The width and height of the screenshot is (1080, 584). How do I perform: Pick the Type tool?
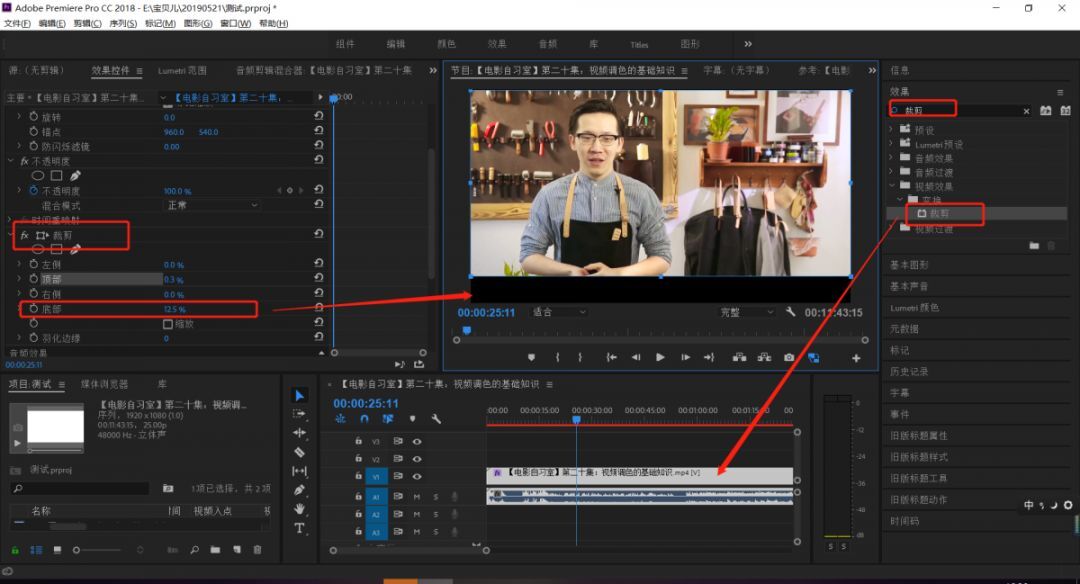(x=299, y=528)
